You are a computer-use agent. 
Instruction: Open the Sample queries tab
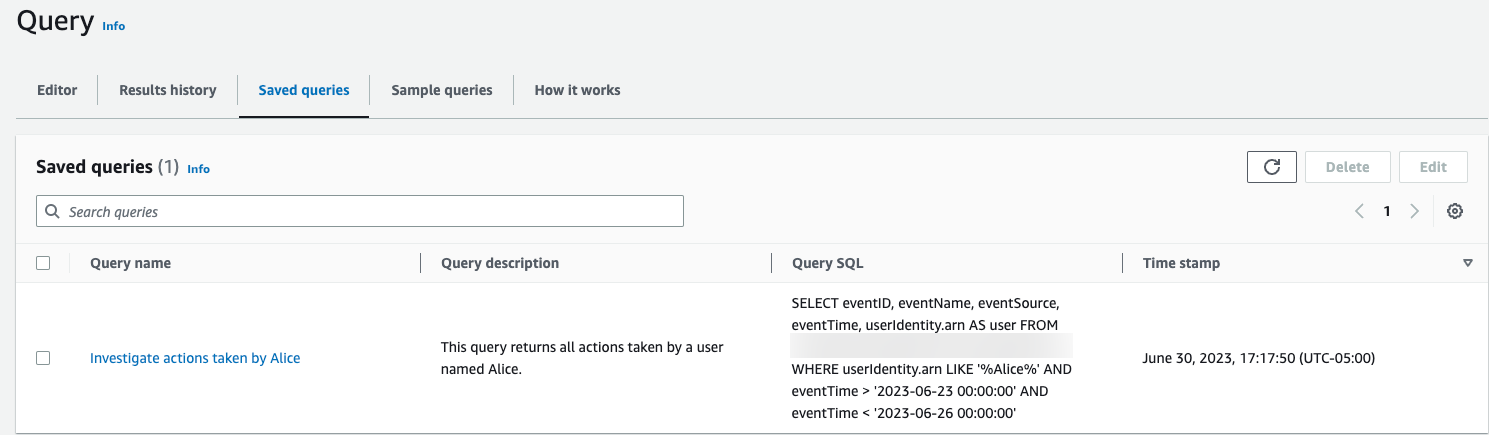(x=441, y=90)
